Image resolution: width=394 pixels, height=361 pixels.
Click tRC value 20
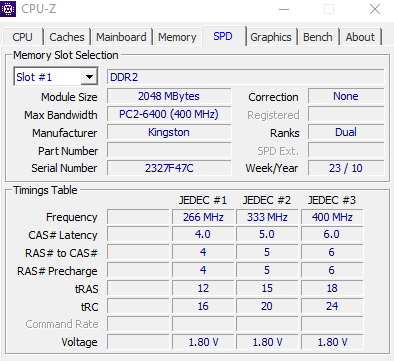click(x=267, y=306)
